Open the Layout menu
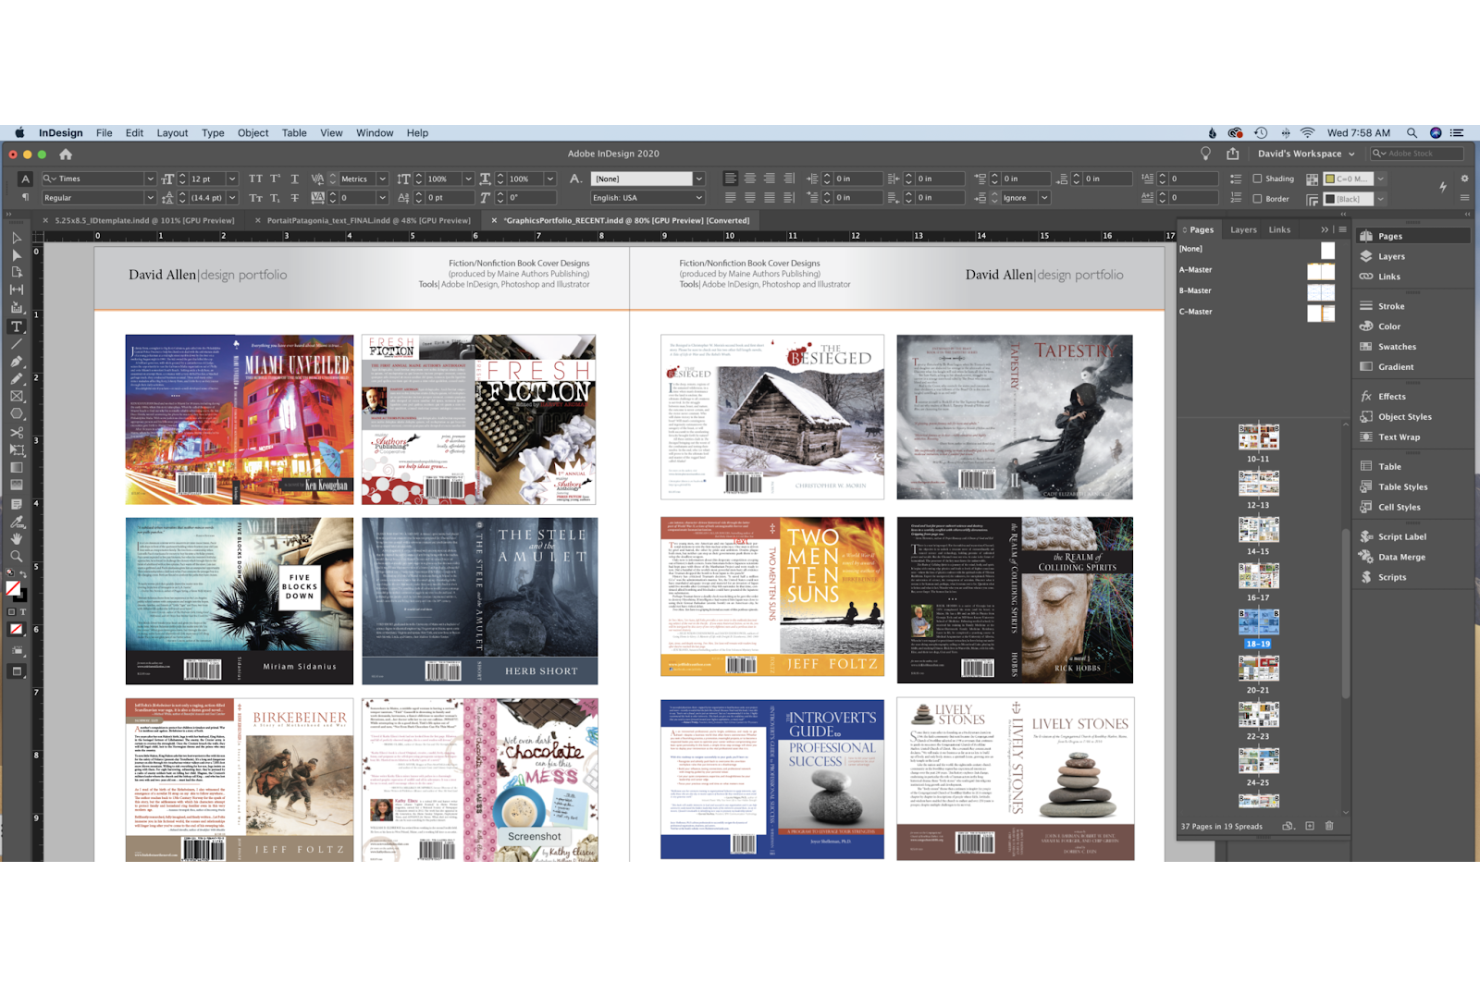 (x=172, y=133)
